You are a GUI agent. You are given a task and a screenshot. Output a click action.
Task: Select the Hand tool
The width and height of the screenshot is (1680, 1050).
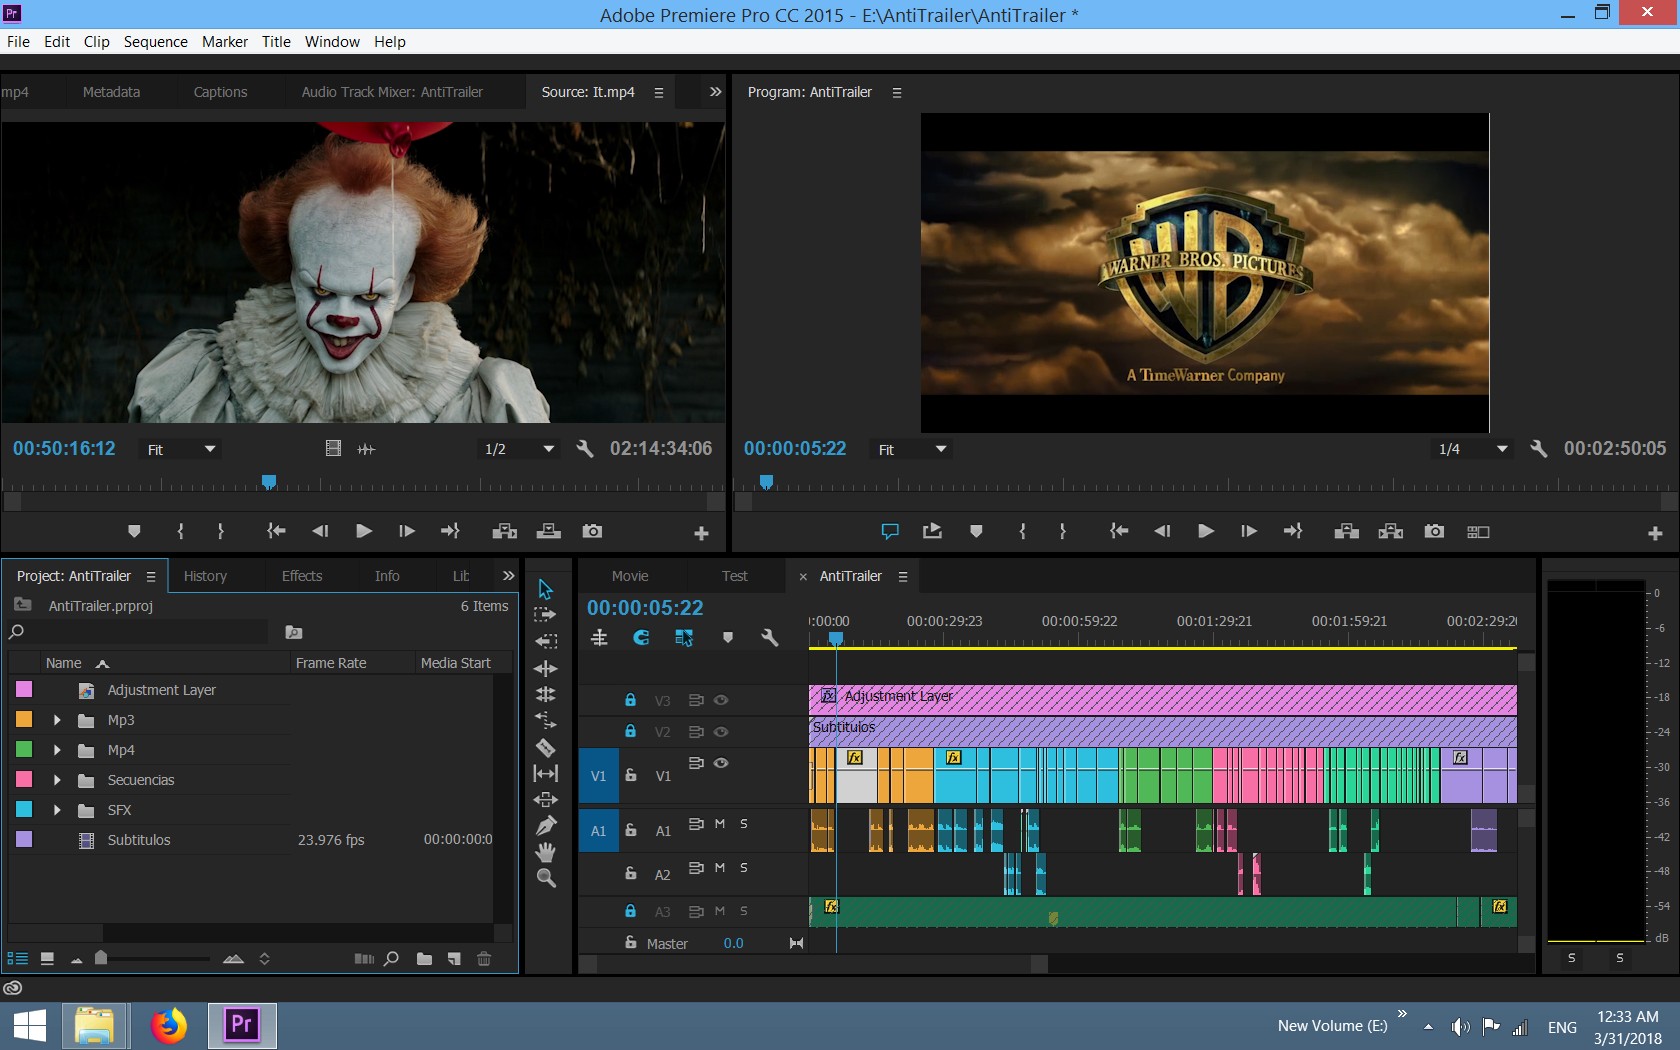point(545,852)
